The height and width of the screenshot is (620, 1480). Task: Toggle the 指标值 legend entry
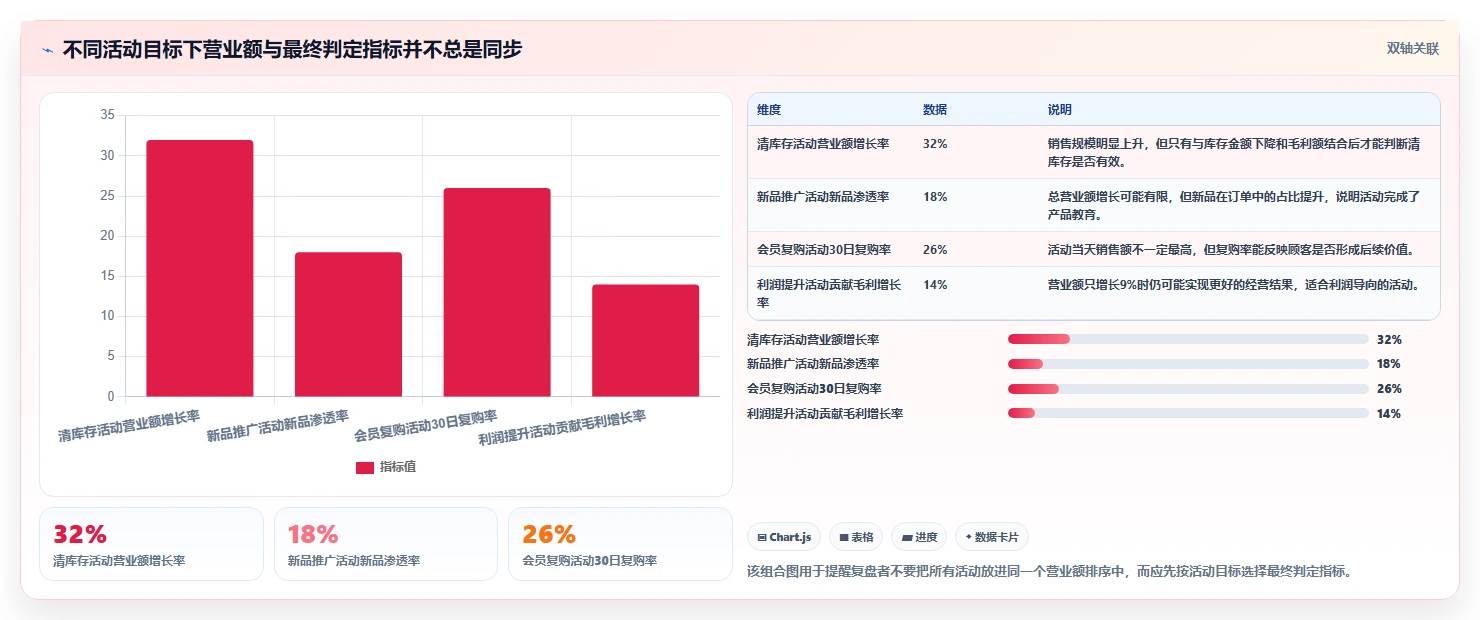(x=386, y=467)
